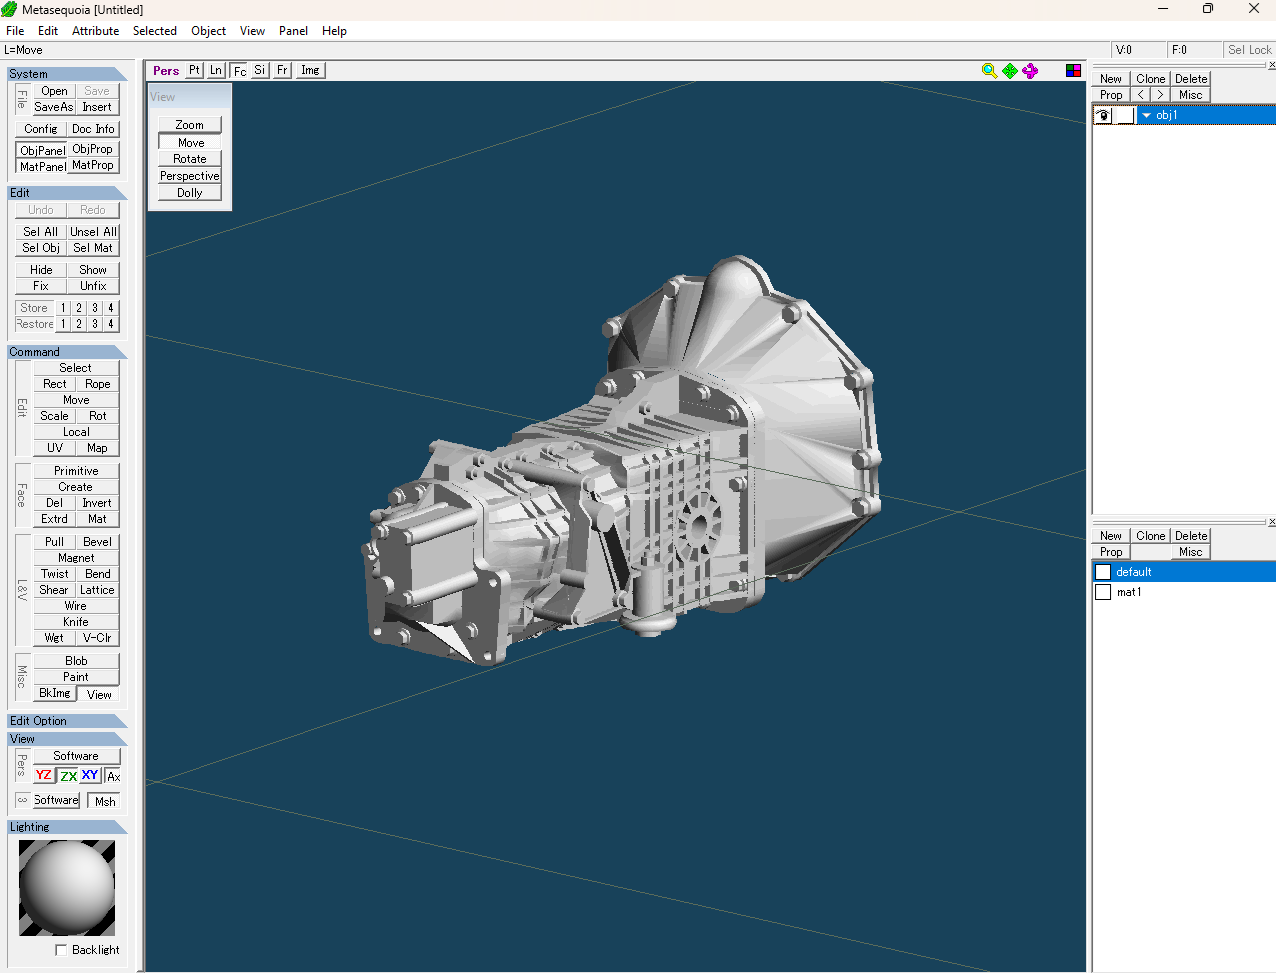This screenshot has height=973, width=1276.
Task: Enable the Backlight checkbox
Action: [x=62, y=950]
